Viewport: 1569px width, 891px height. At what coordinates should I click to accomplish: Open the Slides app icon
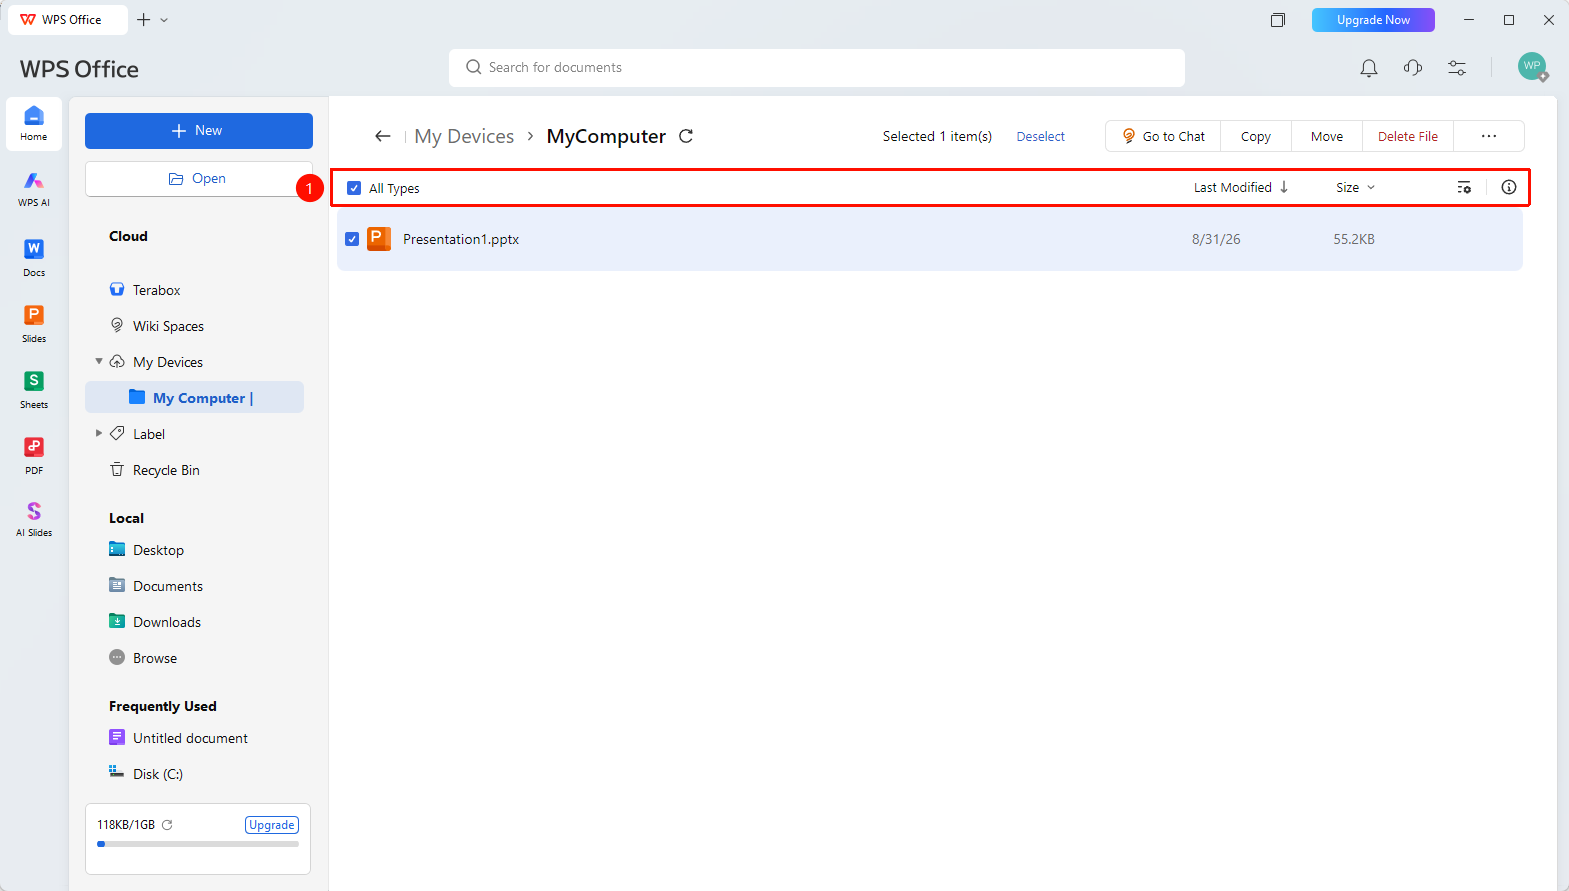pyautogui.click(x=34, y=323)
